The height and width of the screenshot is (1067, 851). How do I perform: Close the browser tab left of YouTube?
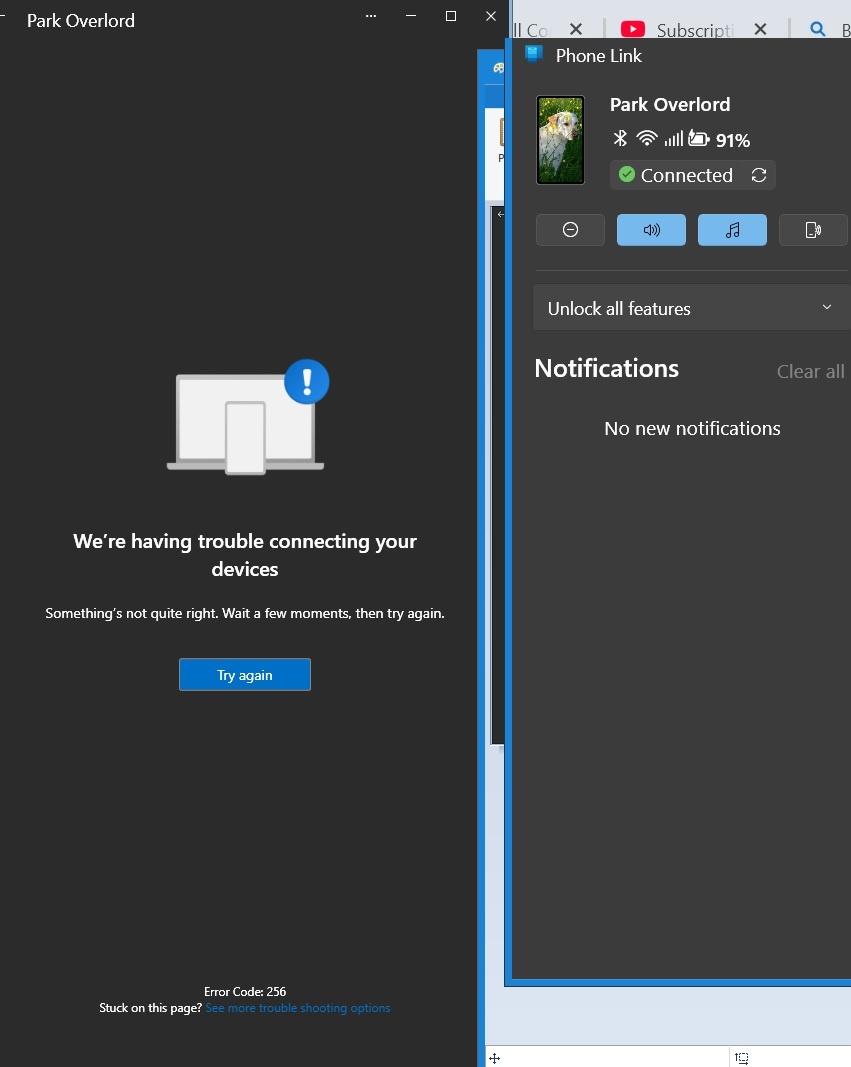pos(575,29)
